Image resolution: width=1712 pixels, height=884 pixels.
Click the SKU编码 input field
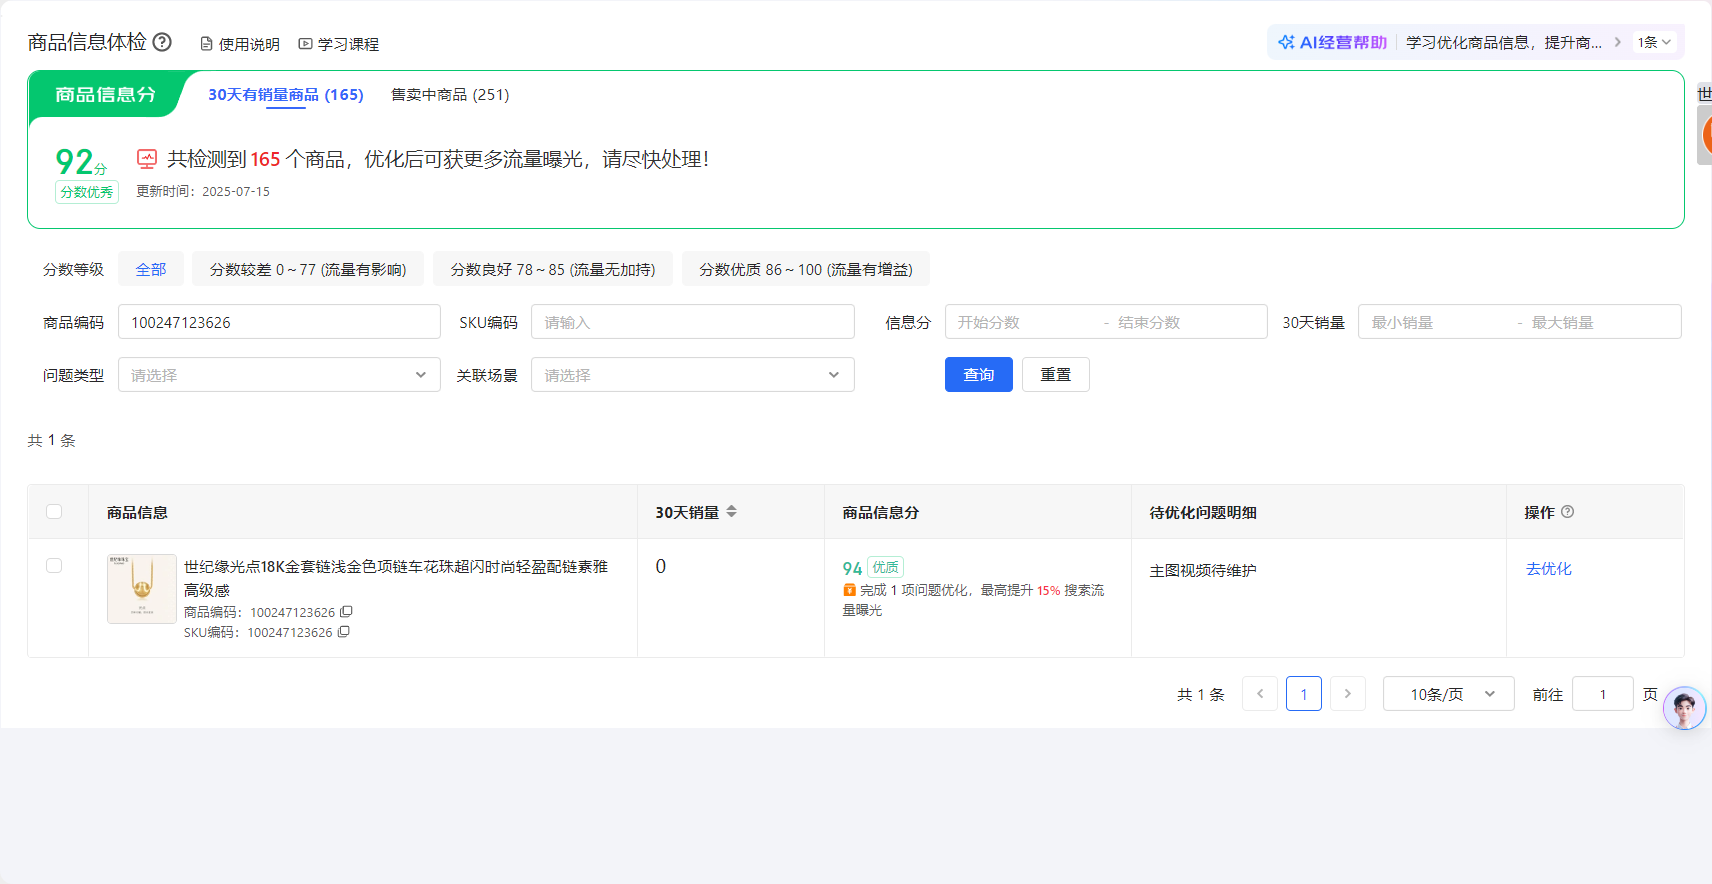[x=692, y=322]
